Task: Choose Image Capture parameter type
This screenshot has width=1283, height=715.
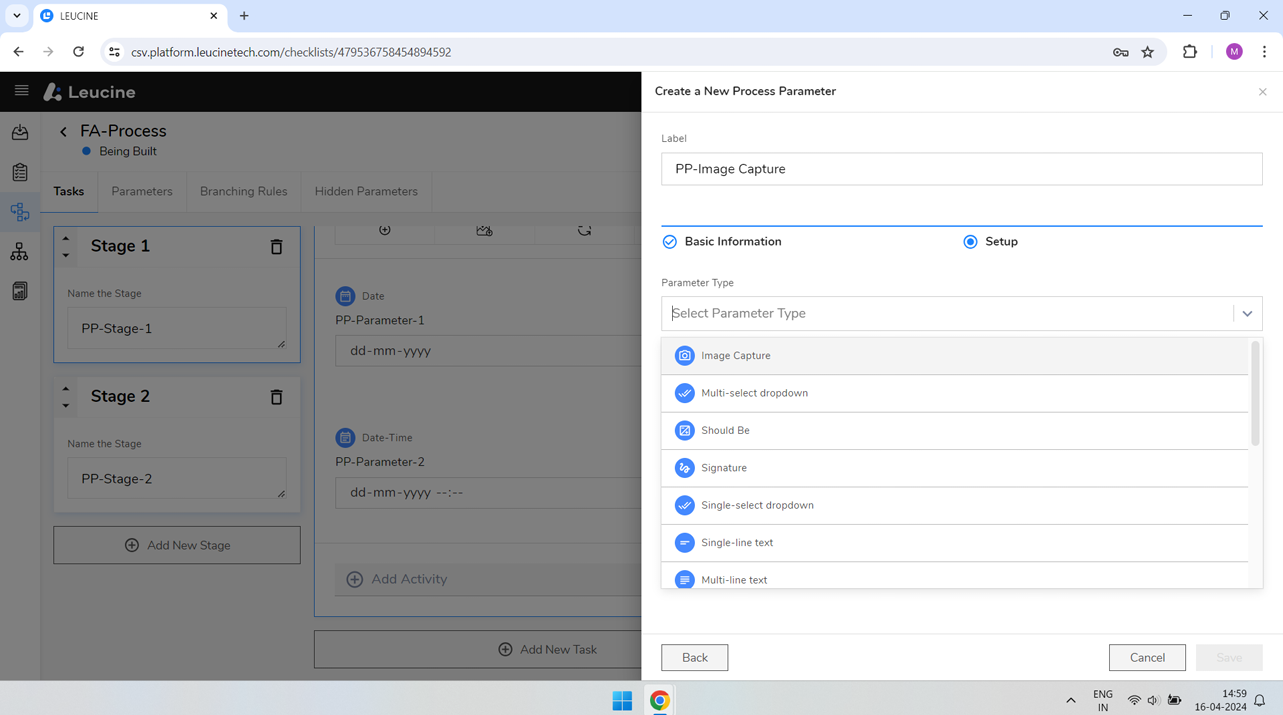Action: coord(955,356)
